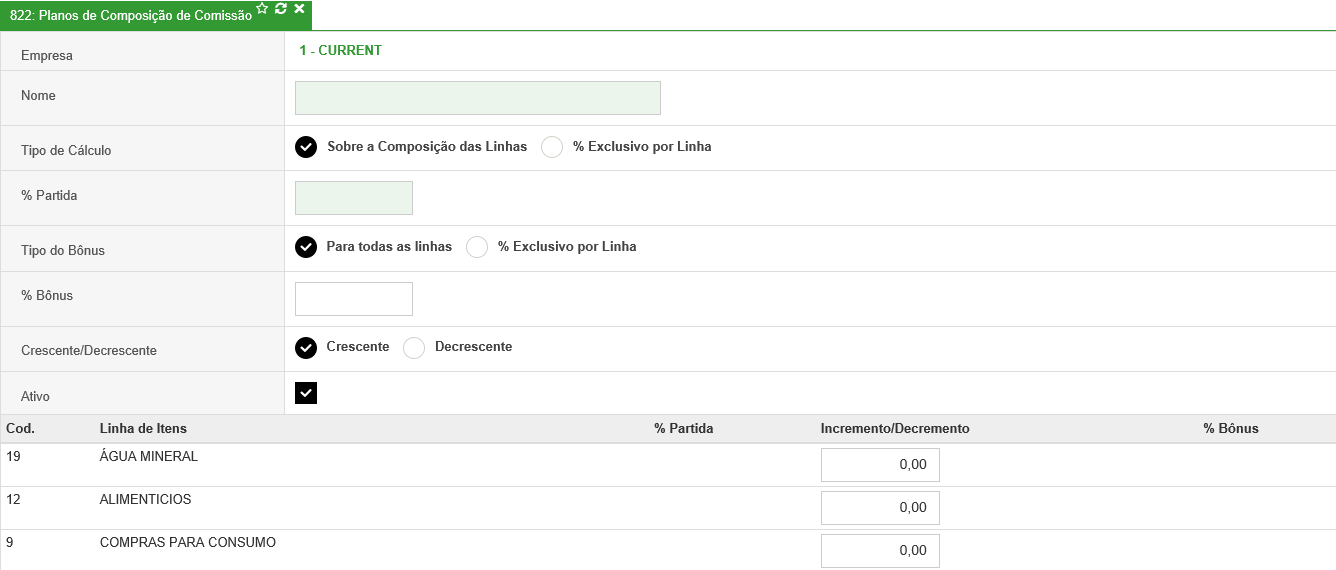Select % Exclusivo por Linha in Tipo de Cálculo
1336x570 pixels.
552,147
